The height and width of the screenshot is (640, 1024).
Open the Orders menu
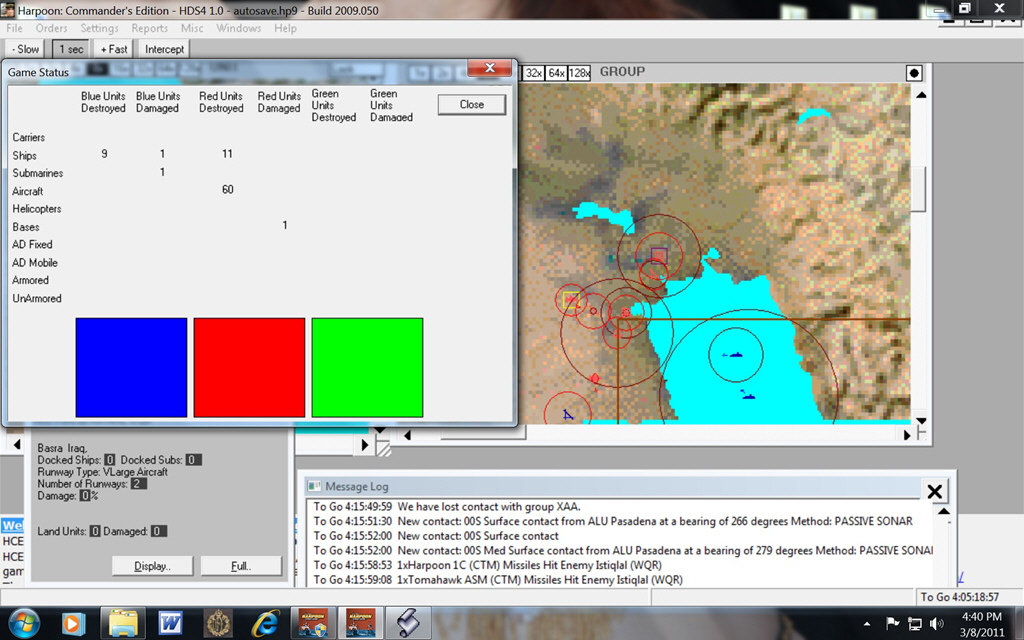click(52, 28)
